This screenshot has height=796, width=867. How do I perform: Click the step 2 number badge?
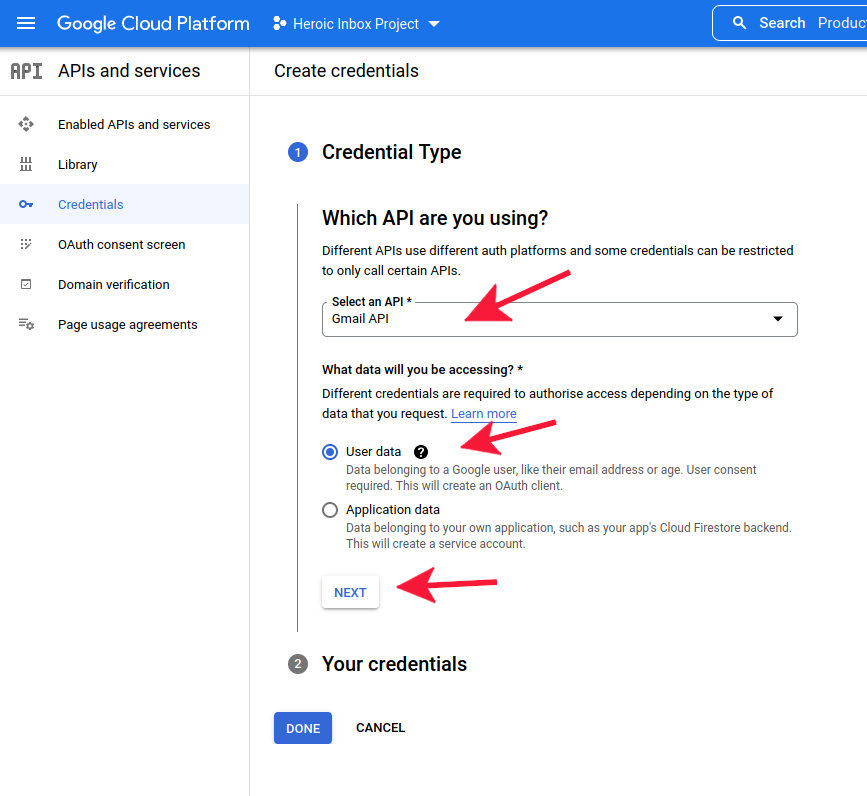298,664
